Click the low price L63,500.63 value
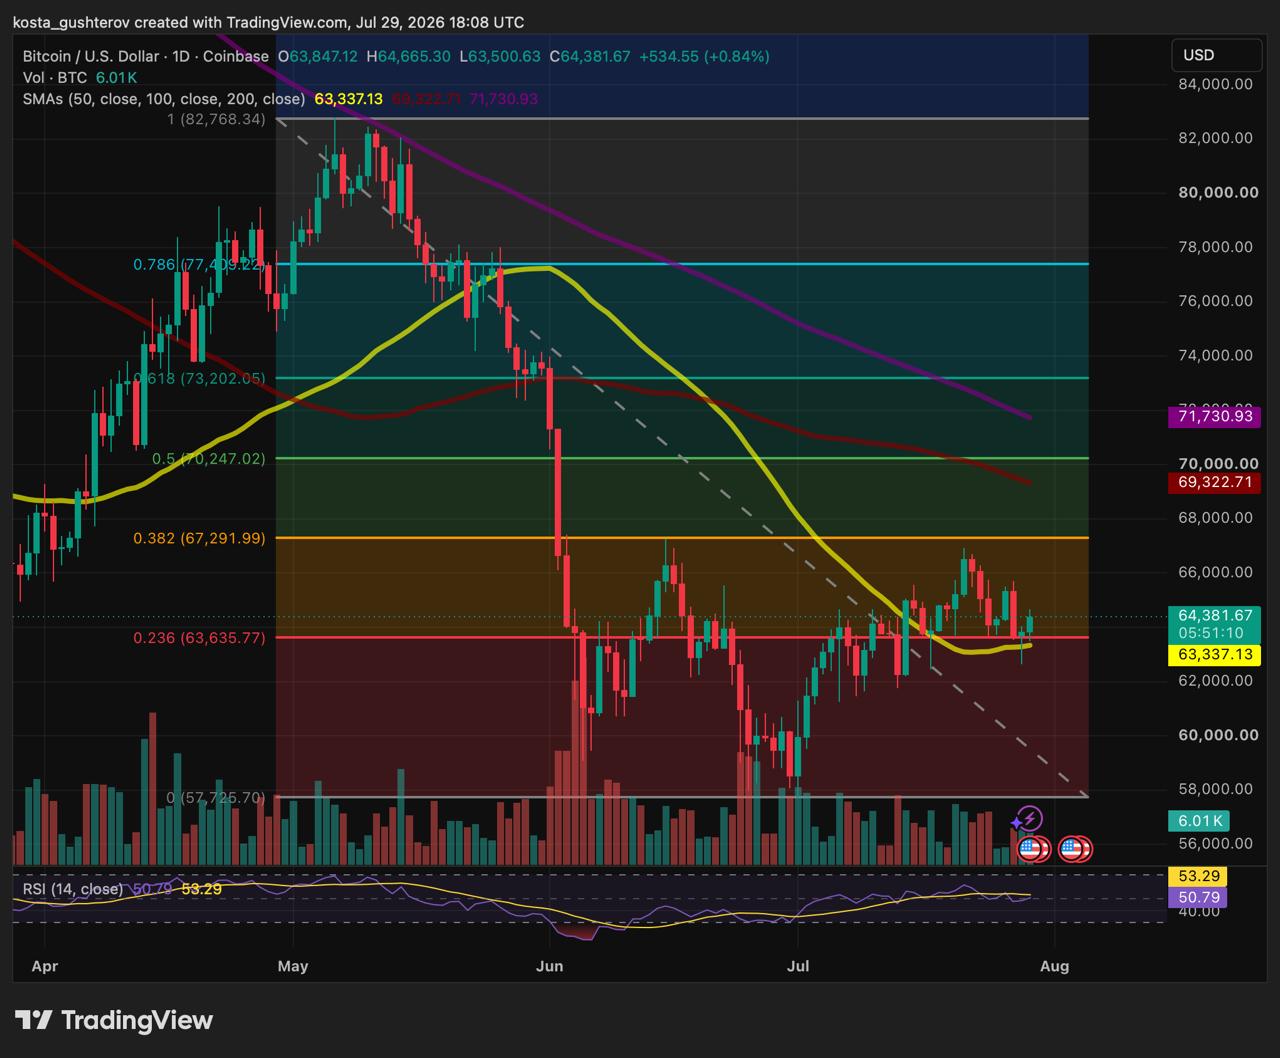This screenshot has height=1058, width=1280. pos(500,57)
